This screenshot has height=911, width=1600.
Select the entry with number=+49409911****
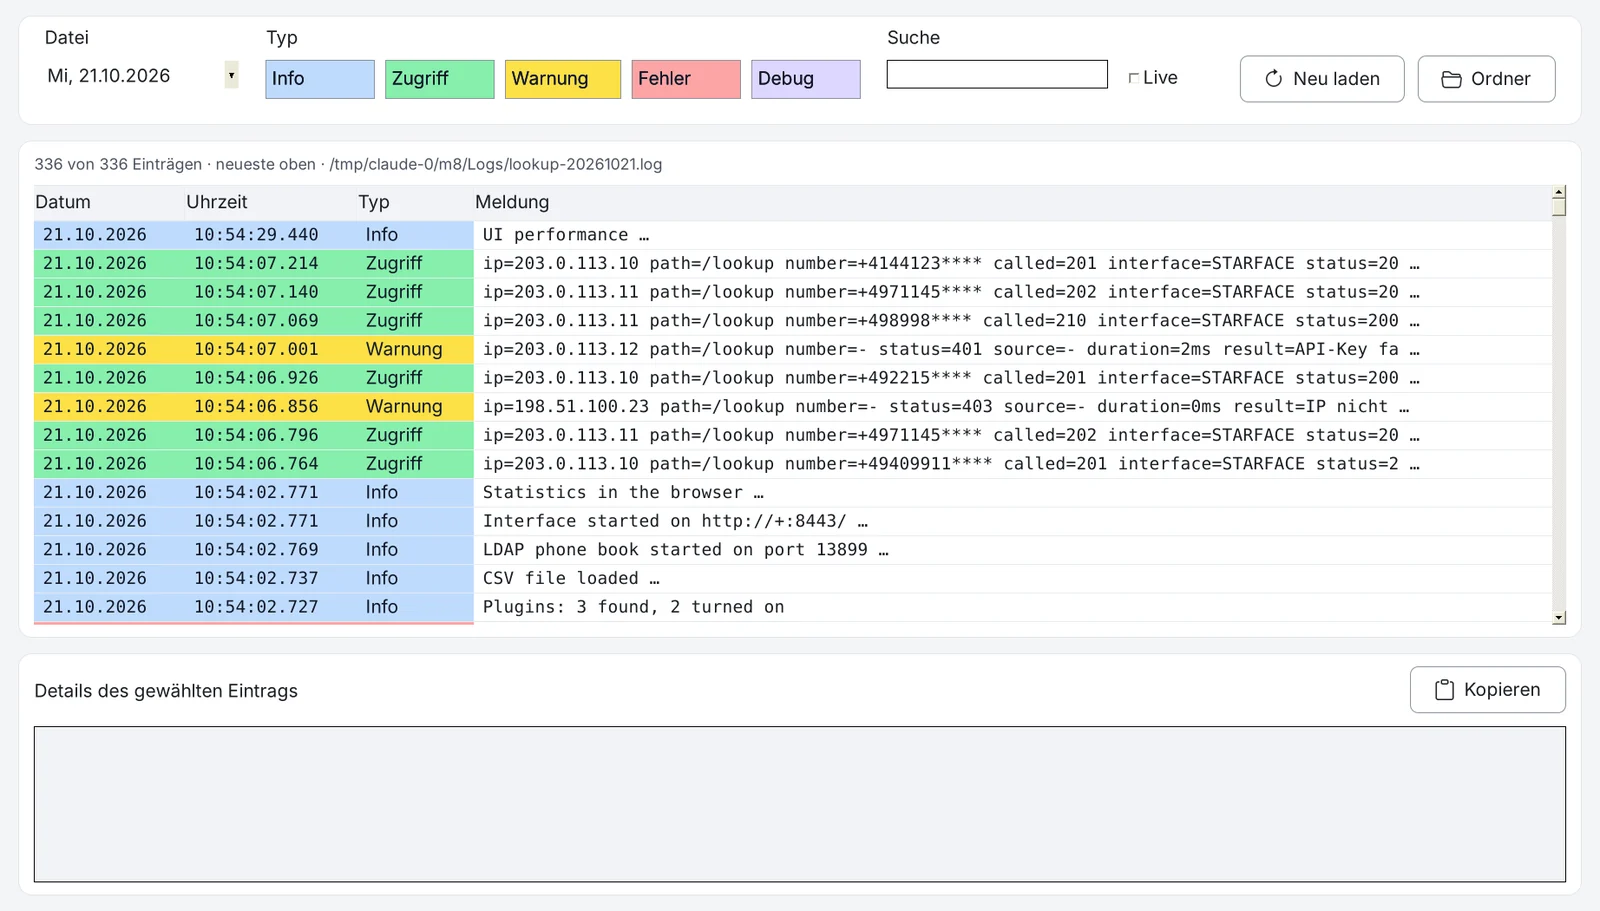[792, 464]
